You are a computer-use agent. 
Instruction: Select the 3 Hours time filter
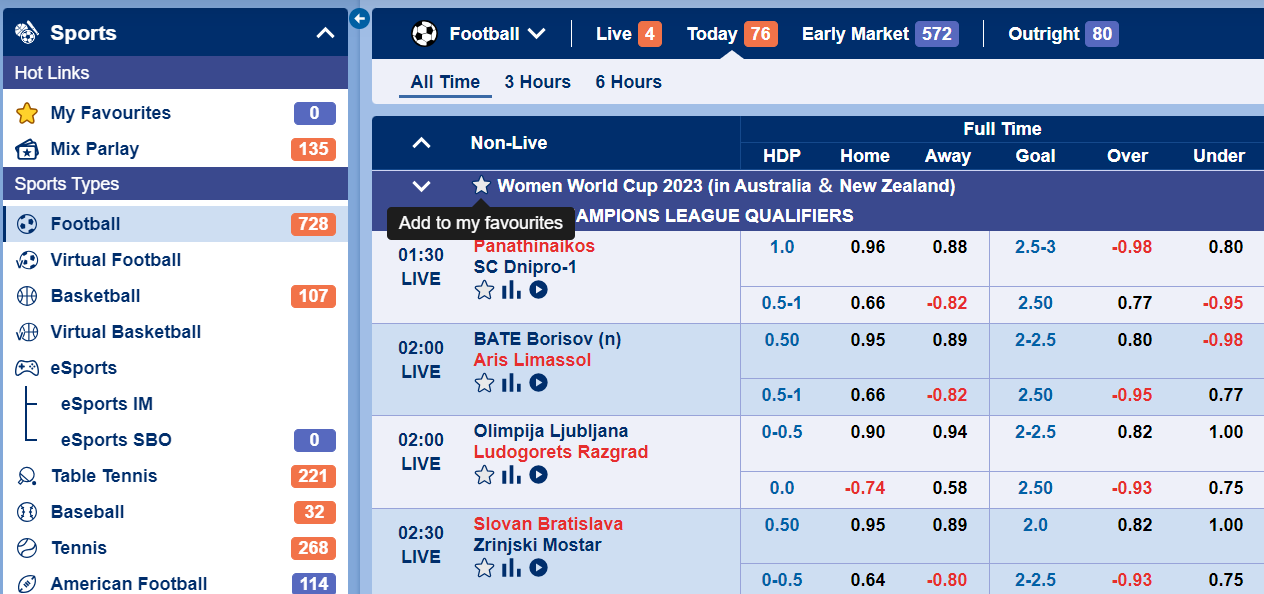(x=537, y=82)
